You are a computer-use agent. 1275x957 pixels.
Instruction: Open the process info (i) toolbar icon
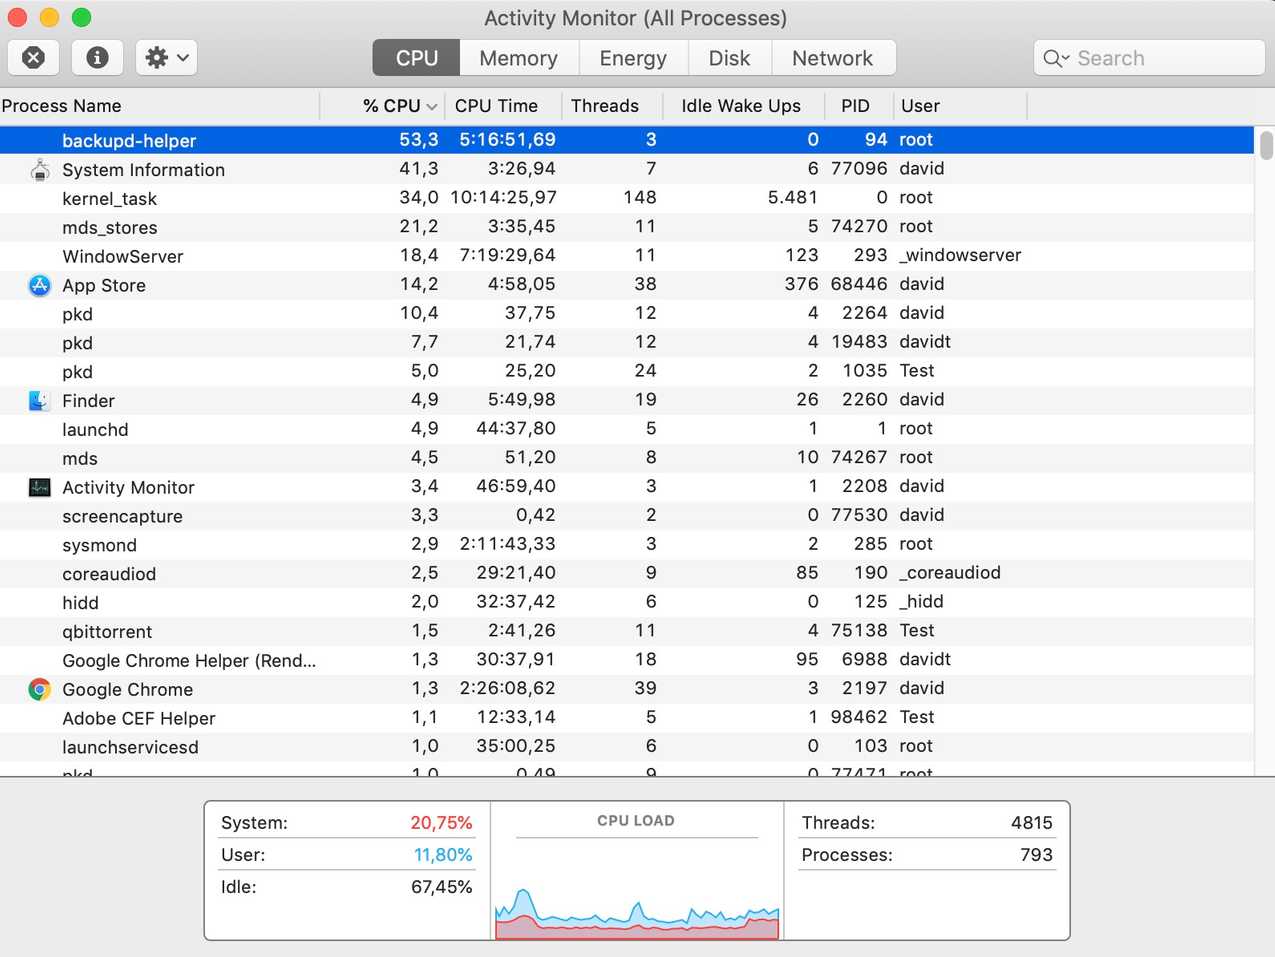pyautogui.click(x=97, y=57)
